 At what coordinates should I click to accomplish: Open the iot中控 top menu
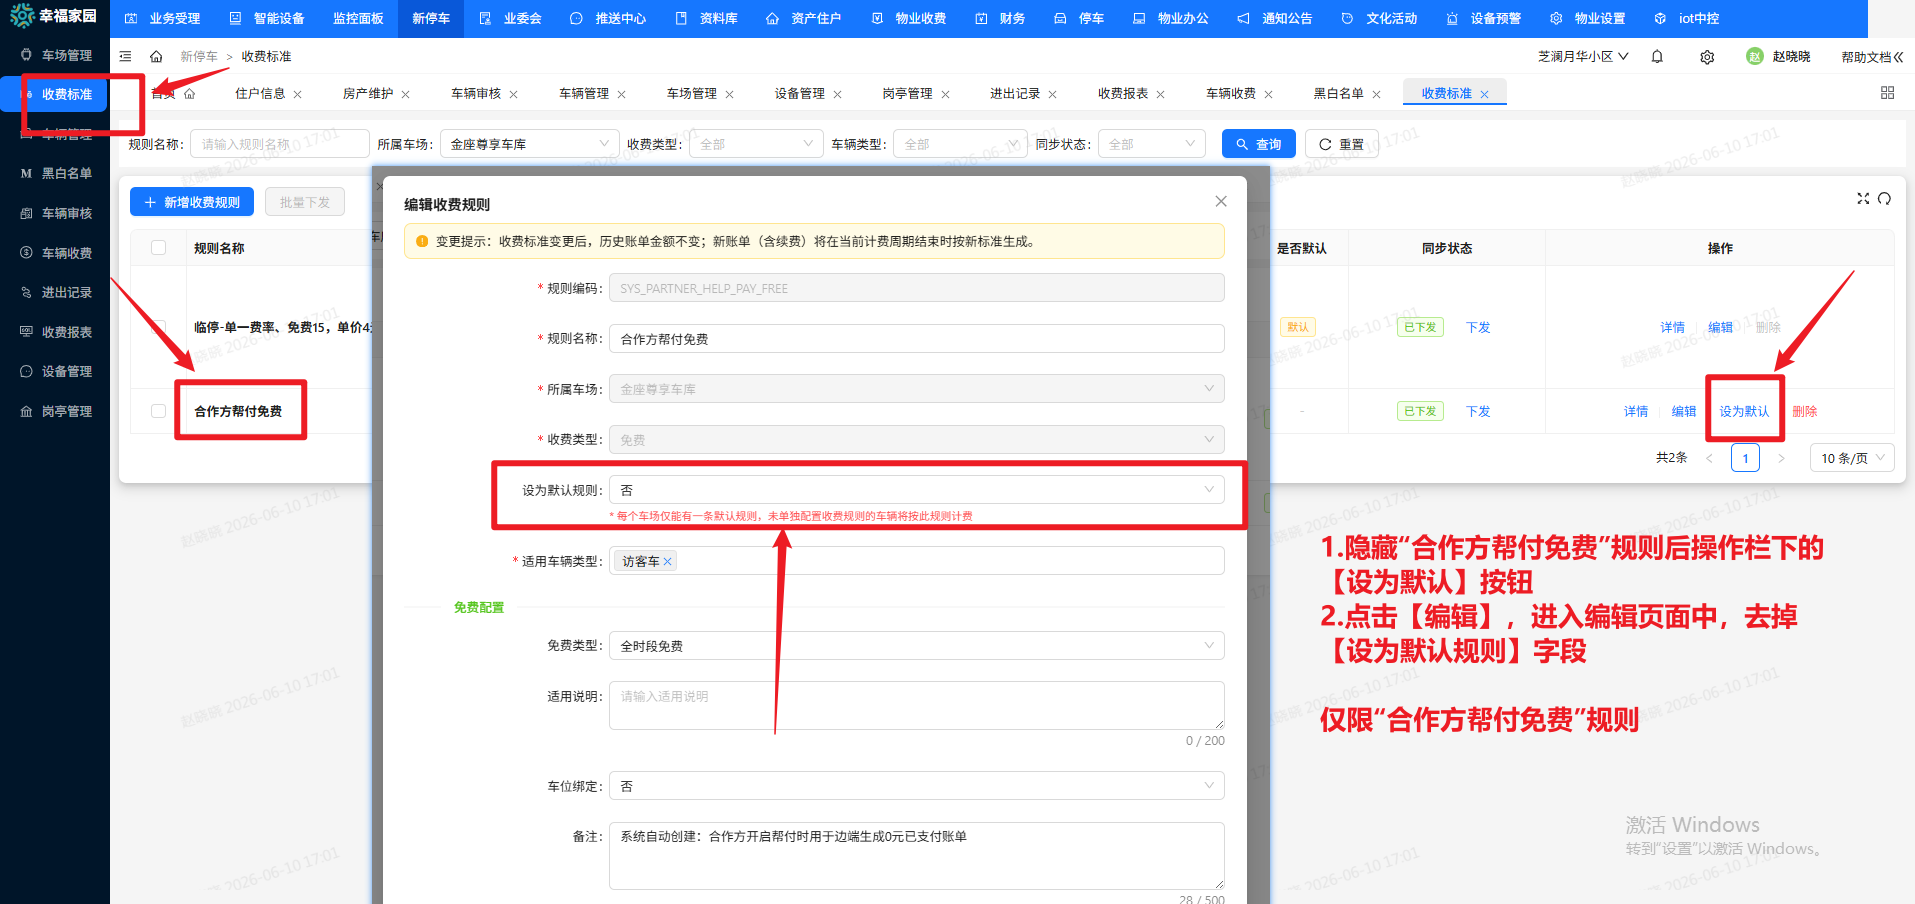pyautogui.click(x=1686, y=18)
